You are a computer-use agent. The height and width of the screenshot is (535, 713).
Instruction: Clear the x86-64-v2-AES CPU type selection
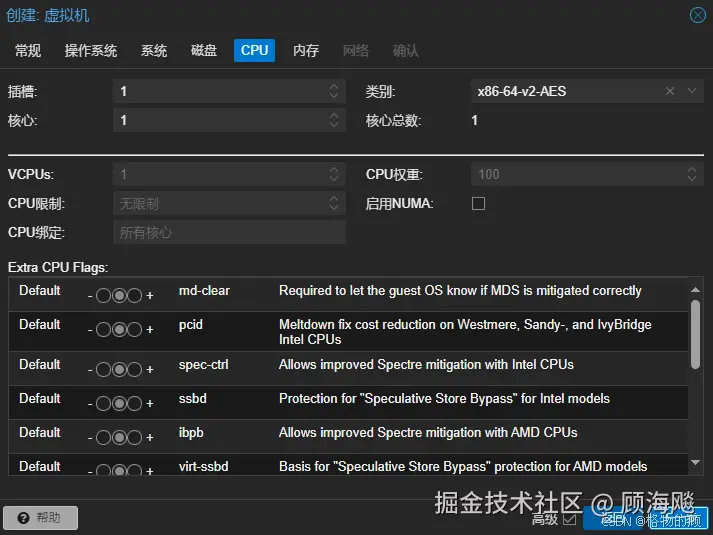[670, 91]
